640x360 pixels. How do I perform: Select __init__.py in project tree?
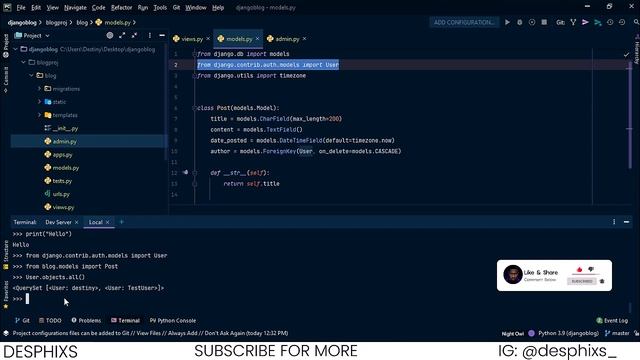click(61, 128)
